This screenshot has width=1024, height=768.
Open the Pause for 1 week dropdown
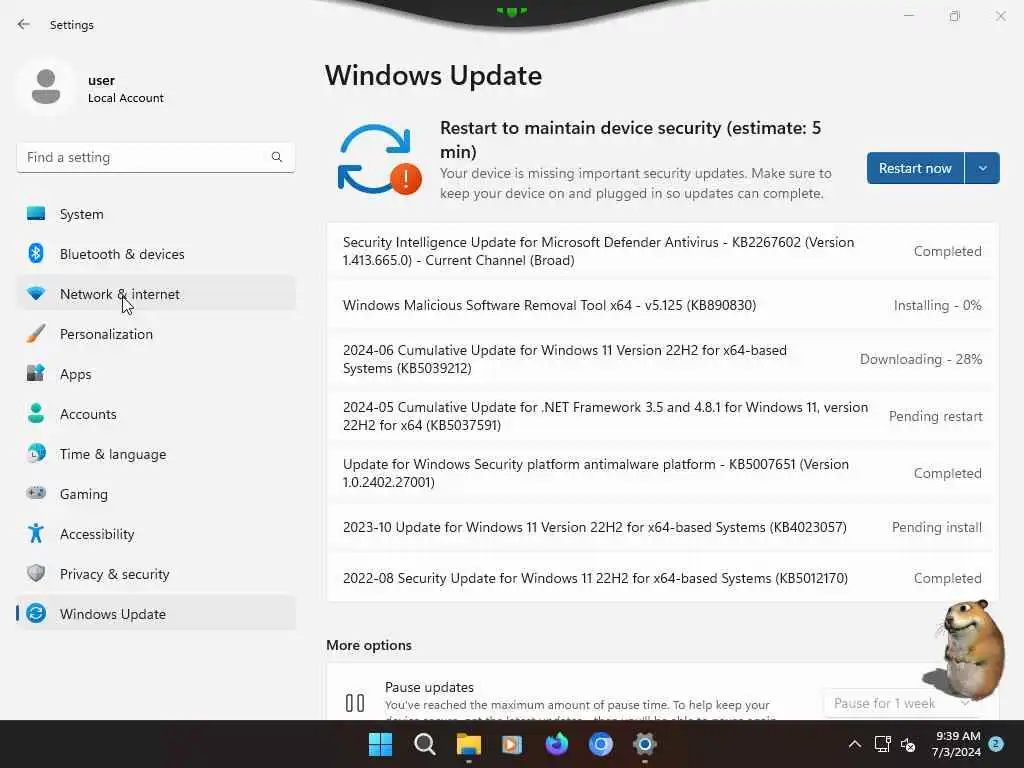(x=901, y=703)
